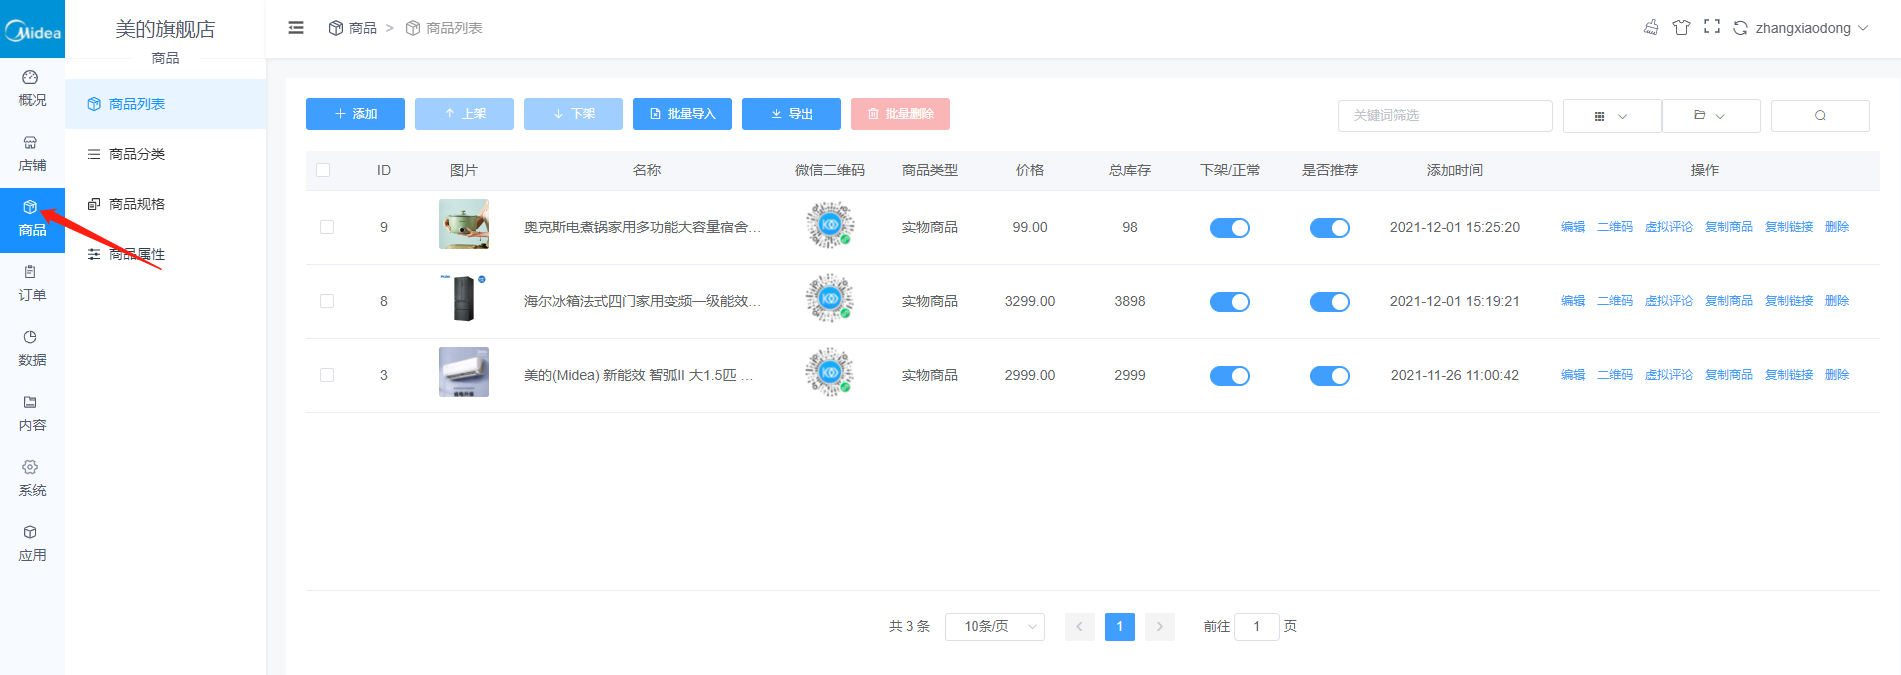Click 虚拟评论 link for product 3

[1669, 375]
